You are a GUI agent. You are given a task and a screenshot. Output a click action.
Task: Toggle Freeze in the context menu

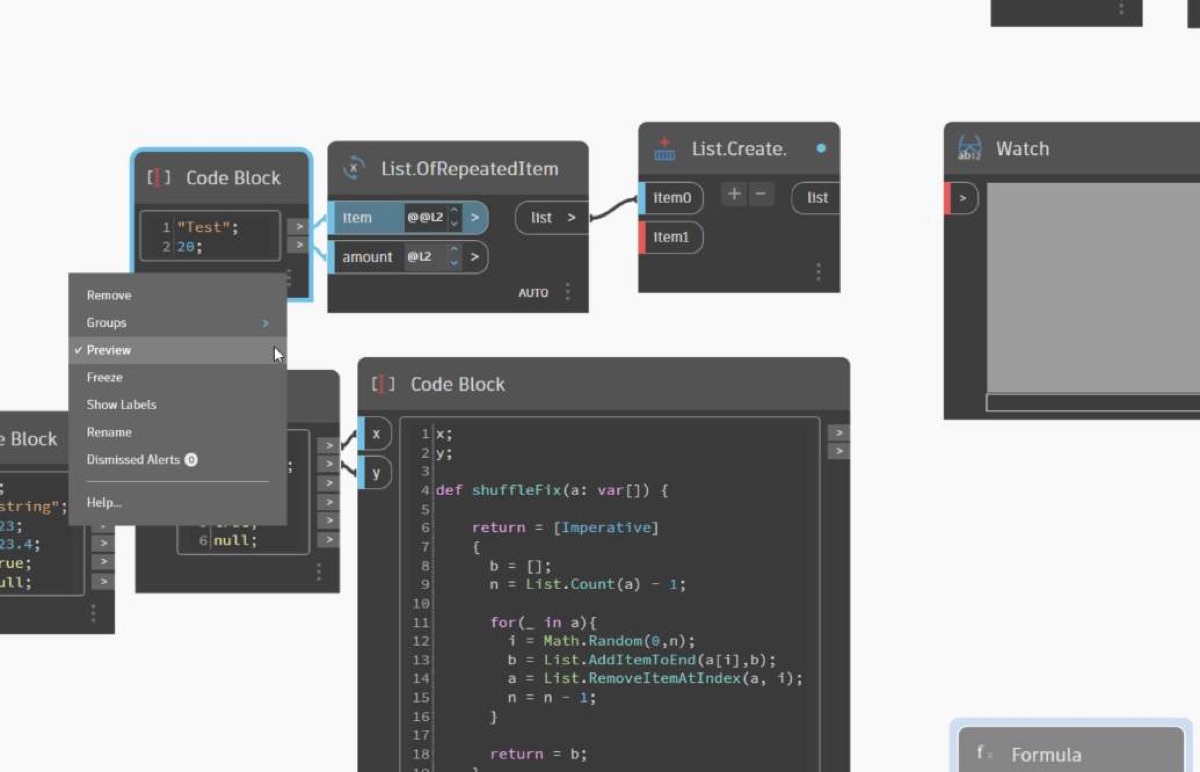(178, 377)
